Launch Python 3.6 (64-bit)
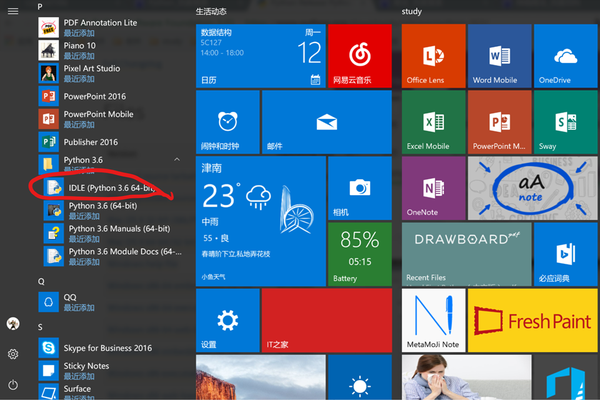This screenshot has width=600, height=400. pos(114,211)
